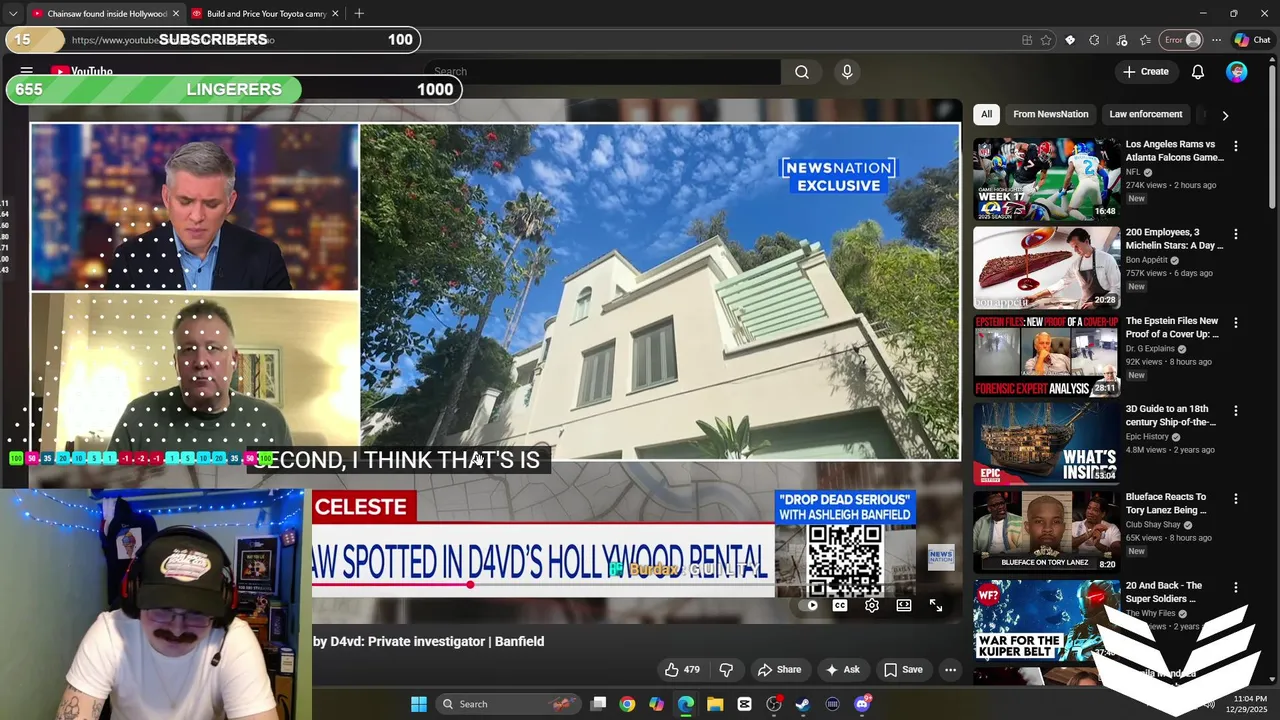Image resolution: width=1280 pixels, height=720 pixels.
Task: Open File Explorer from taskbar
Action: 715,704
